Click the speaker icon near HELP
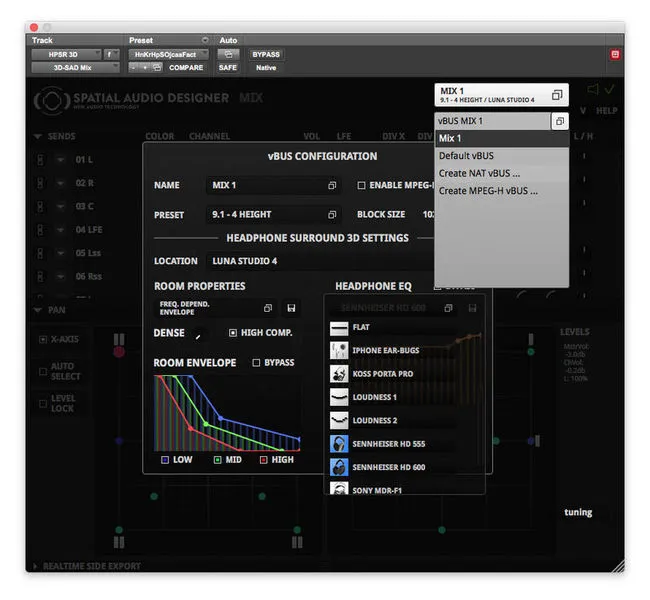The width and height of the screenshot is (650, 600). (593, 89)
